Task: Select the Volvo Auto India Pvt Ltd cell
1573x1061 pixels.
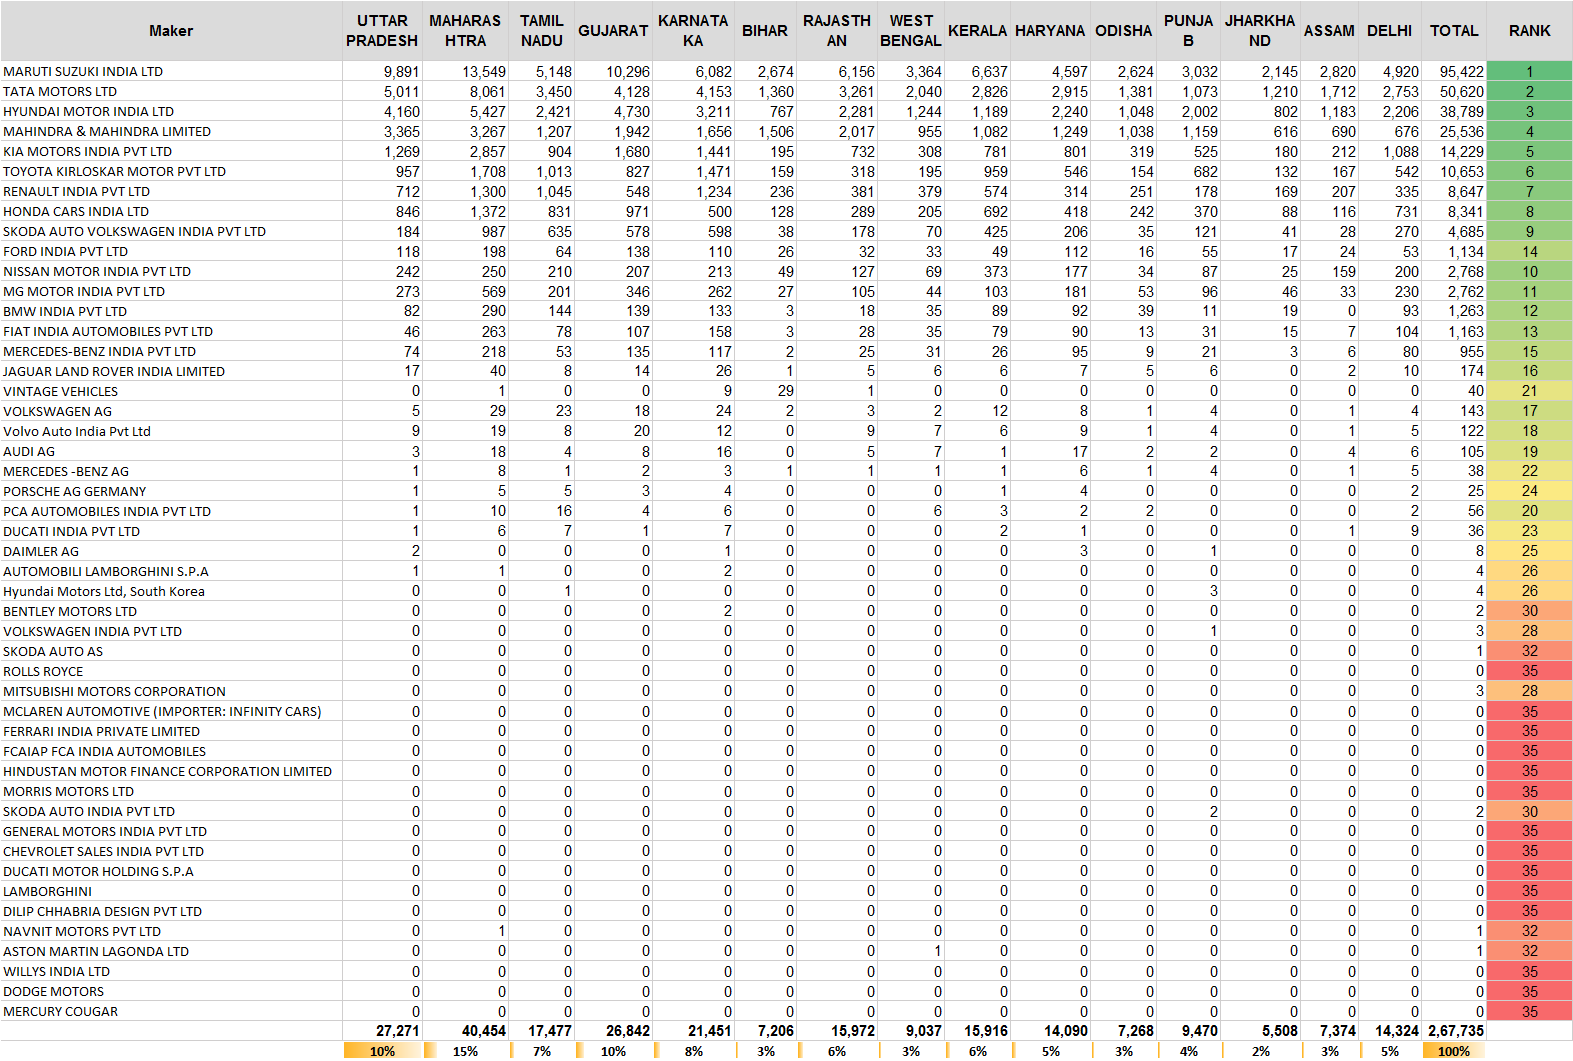Action: point(171,431)
